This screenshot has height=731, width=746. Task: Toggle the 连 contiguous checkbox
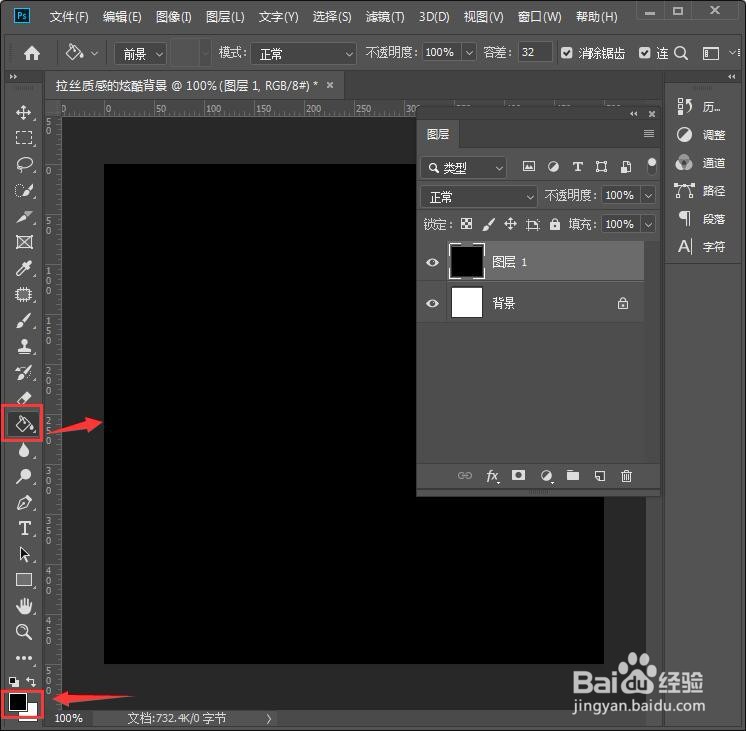point(644,52)
